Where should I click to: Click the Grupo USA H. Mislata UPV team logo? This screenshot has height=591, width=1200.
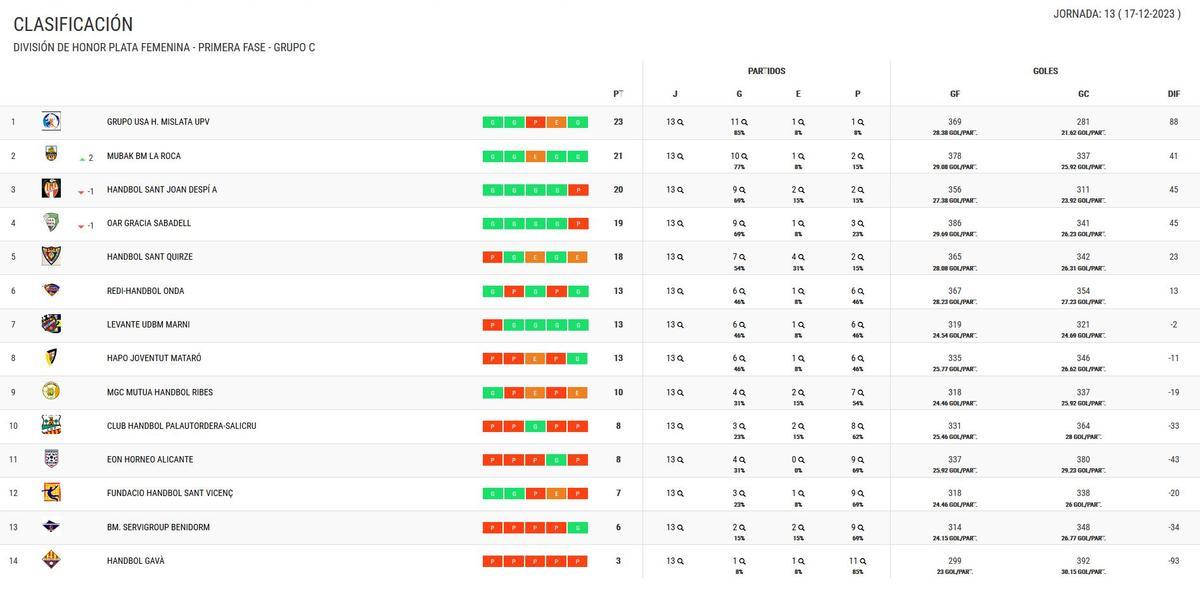(x=51, y=122)
